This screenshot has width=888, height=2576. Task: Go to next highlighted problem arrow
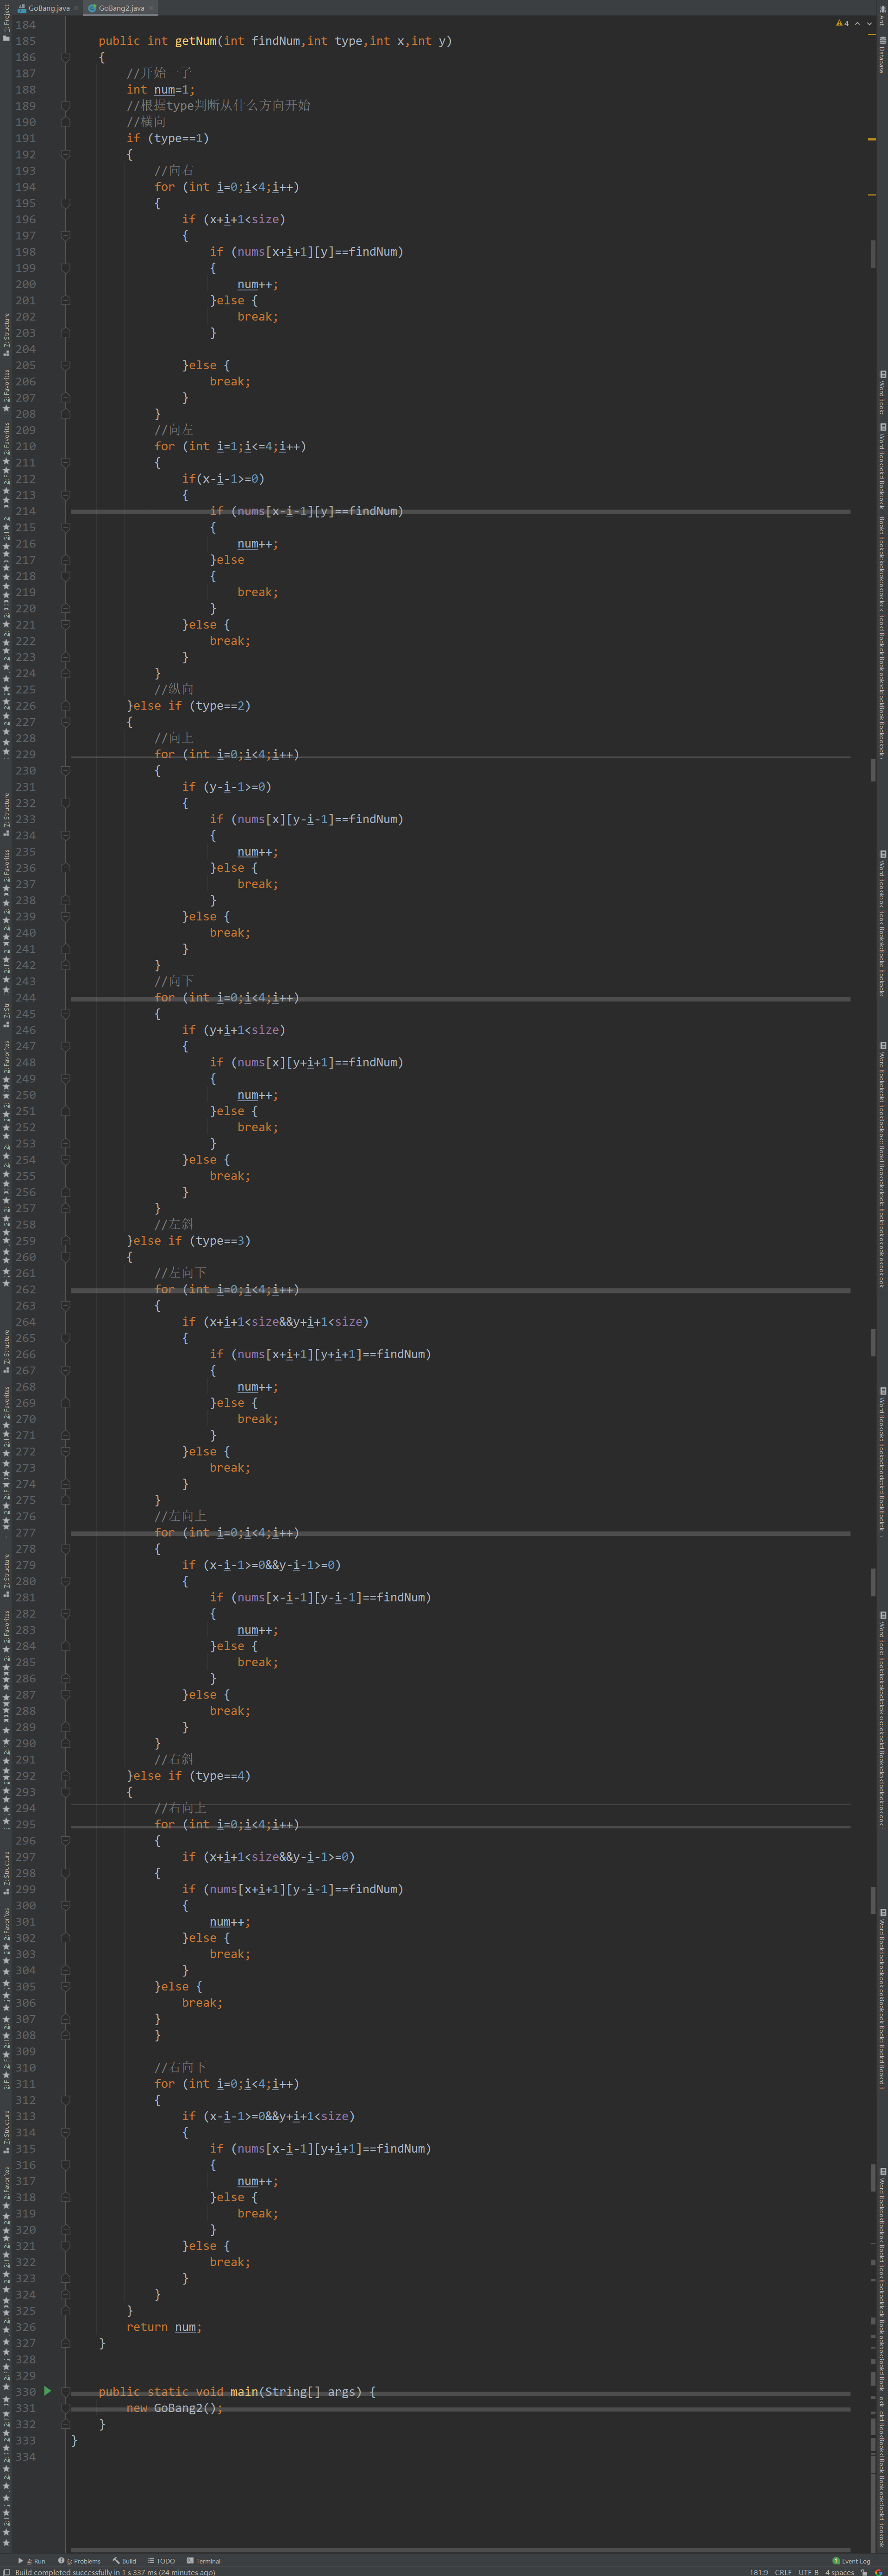coord(869,24)
